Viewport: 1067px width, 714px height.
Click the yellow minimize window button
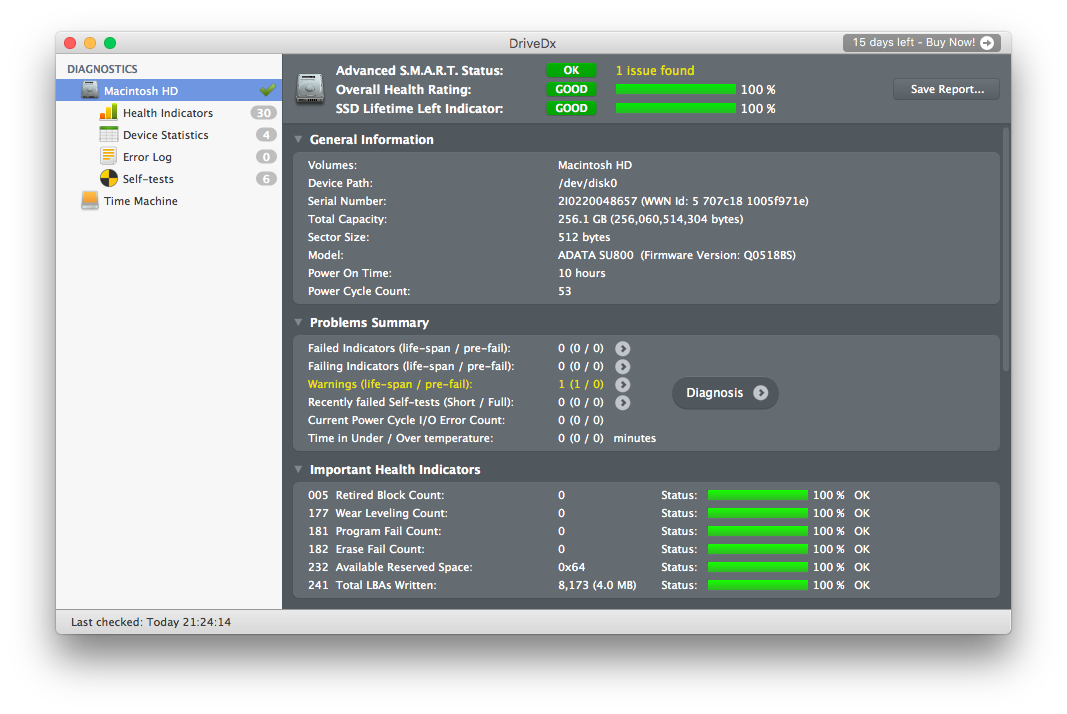(90, 43)
